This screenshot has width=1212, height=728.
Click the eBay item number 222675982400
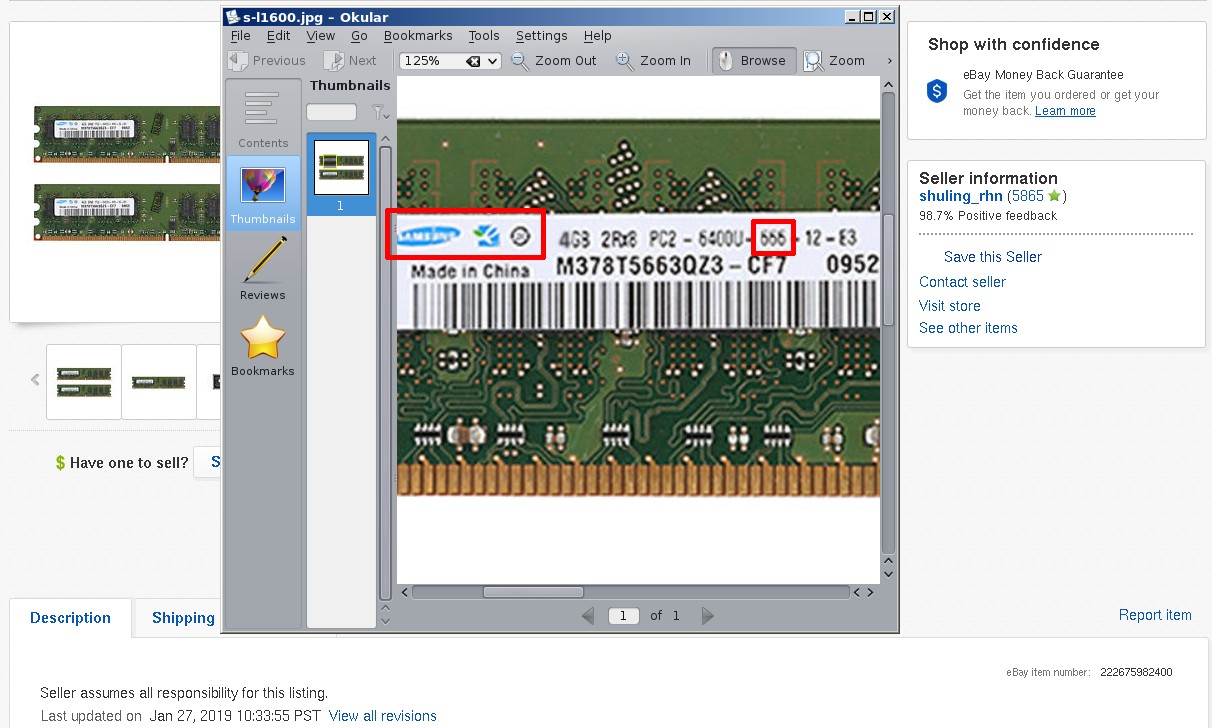coord(1136,673)
